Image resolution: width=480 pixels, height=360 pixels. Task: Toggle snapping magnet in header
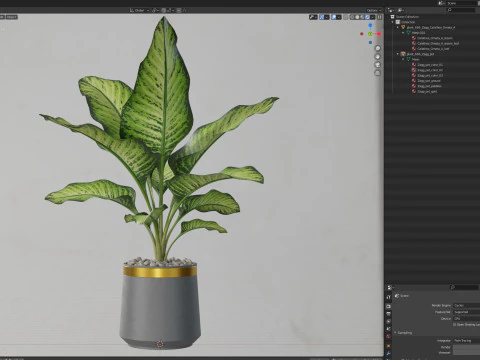164,10
